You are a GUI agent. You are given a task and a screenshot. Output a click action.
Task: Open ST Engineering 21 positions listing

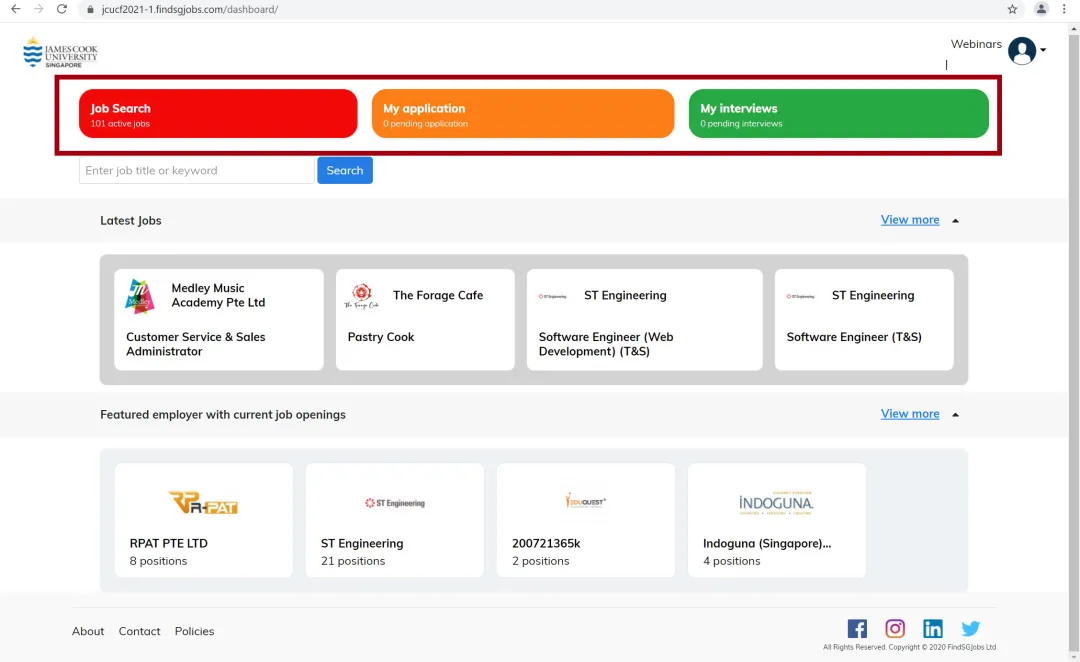pos(395,520)
